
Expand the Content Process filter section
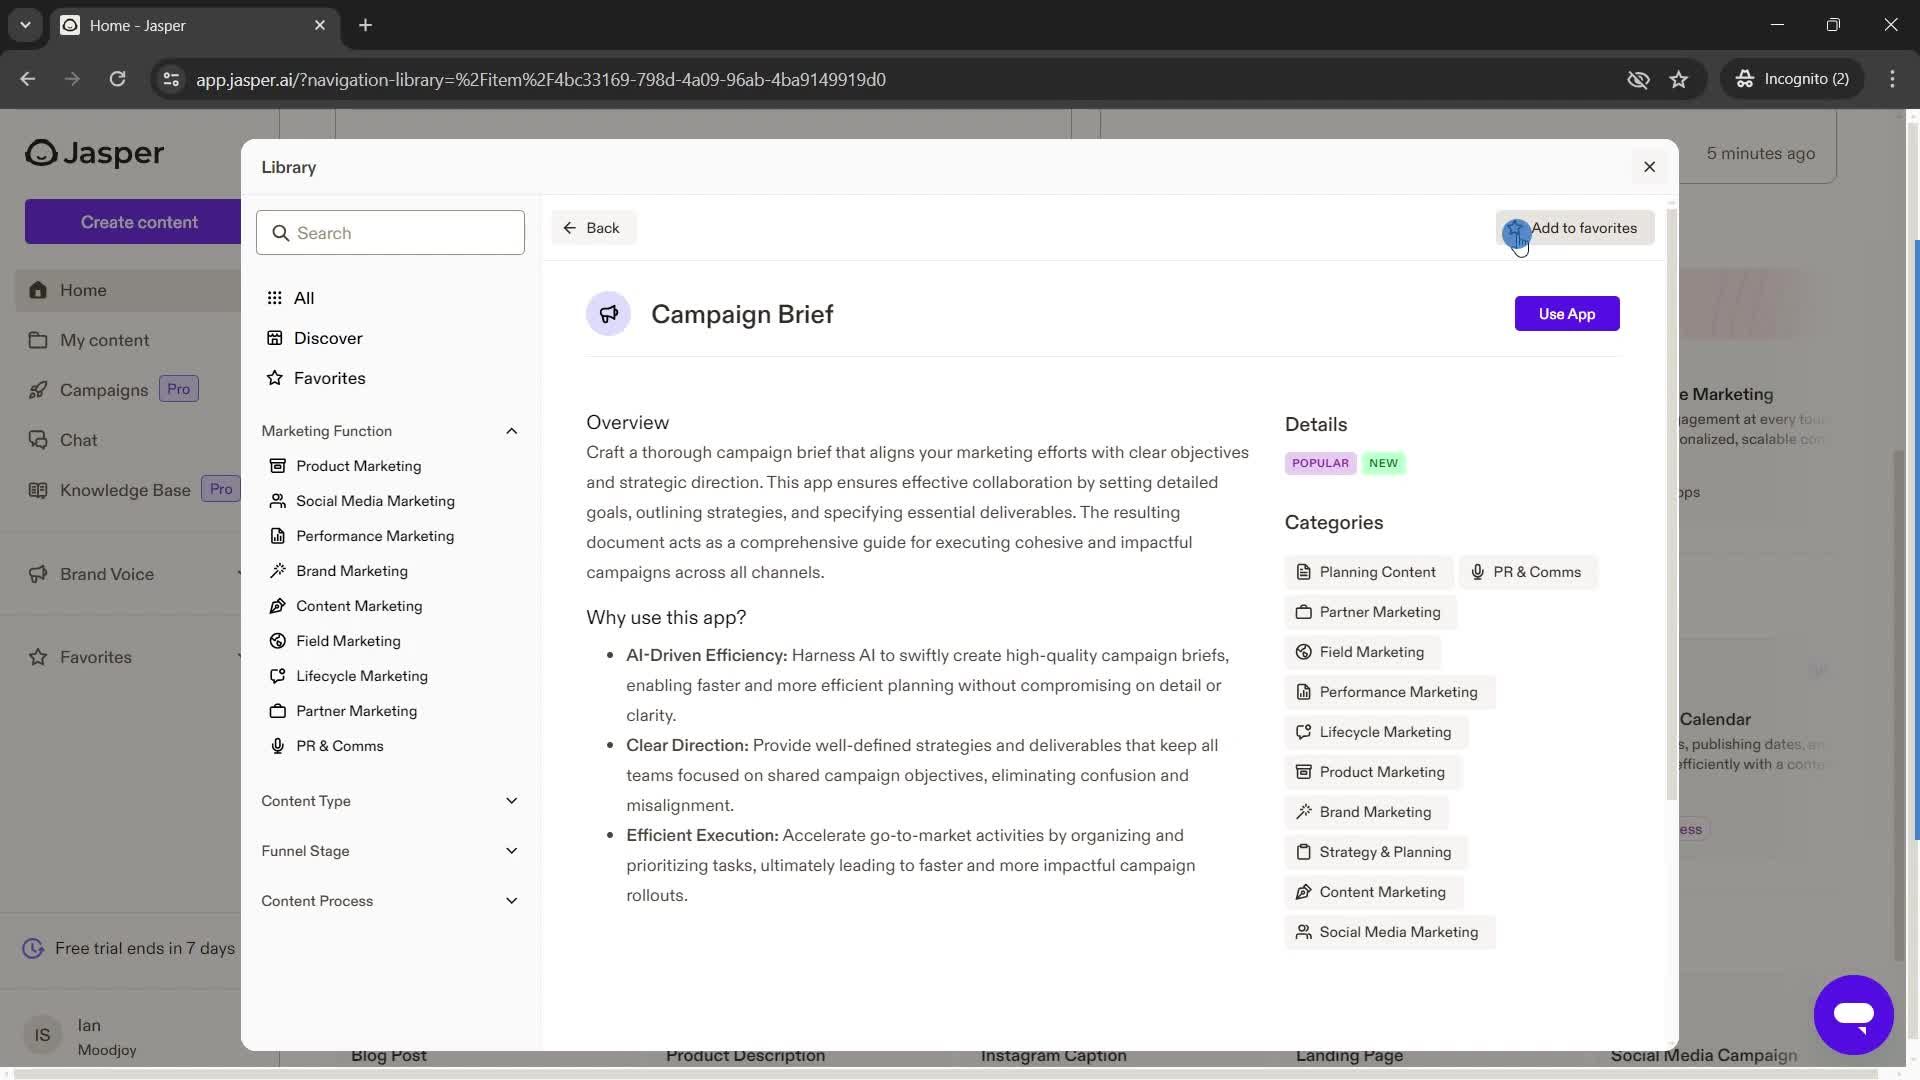(512, 901)
